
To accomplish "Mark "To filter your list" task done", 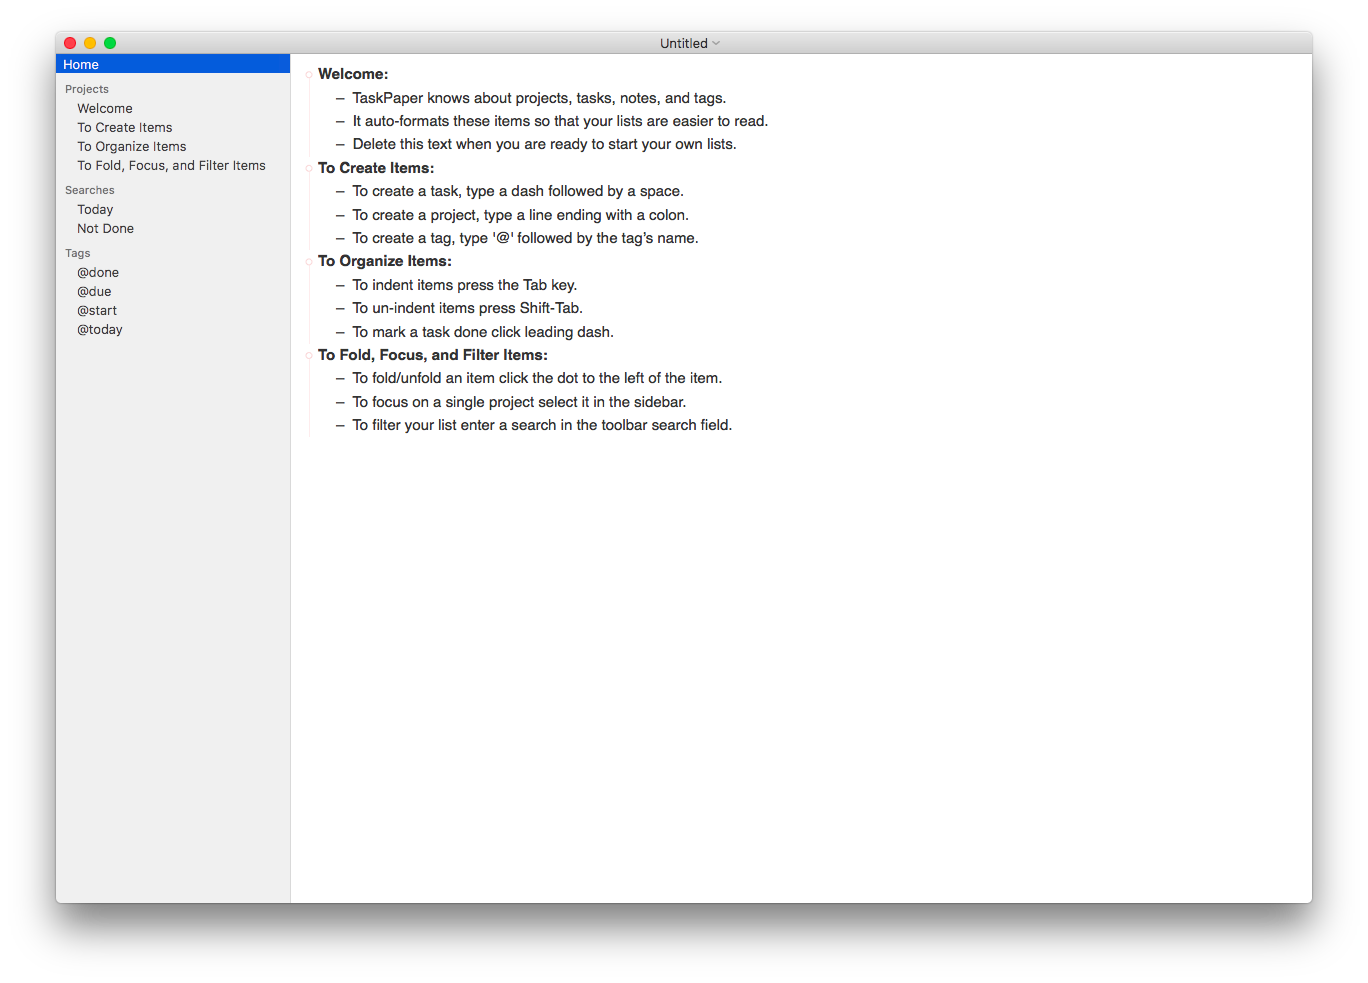I will [339, 425].
